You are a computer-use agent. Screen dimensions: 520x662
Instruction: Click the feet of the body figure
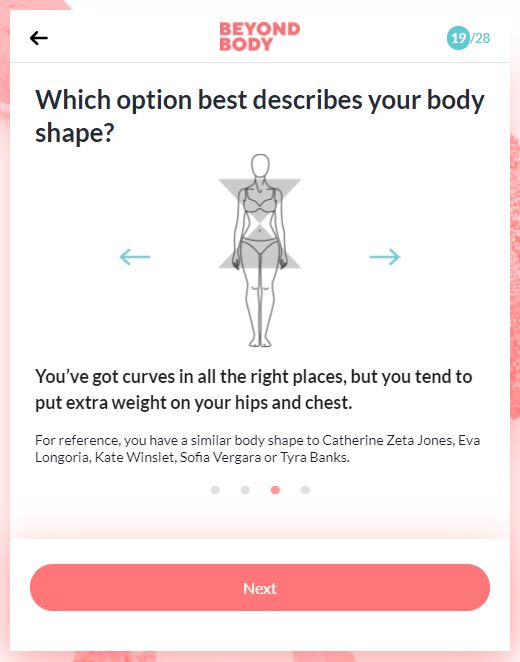pyautogui.click(x=260, y=341)
